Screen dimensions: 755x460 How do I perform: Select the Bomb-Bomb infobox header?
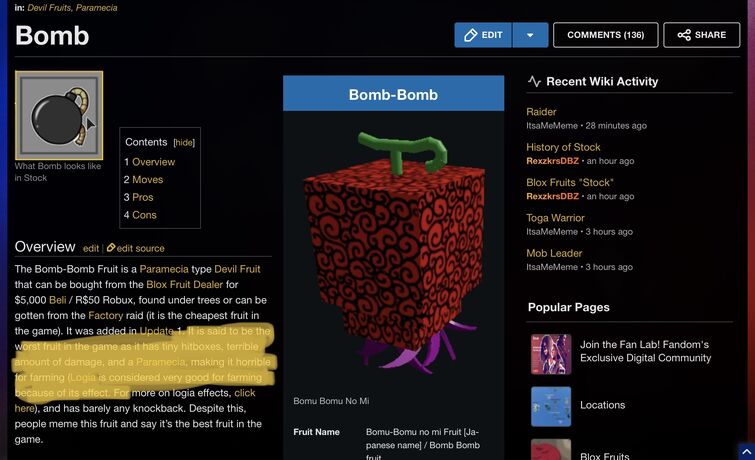click(393, 93)
